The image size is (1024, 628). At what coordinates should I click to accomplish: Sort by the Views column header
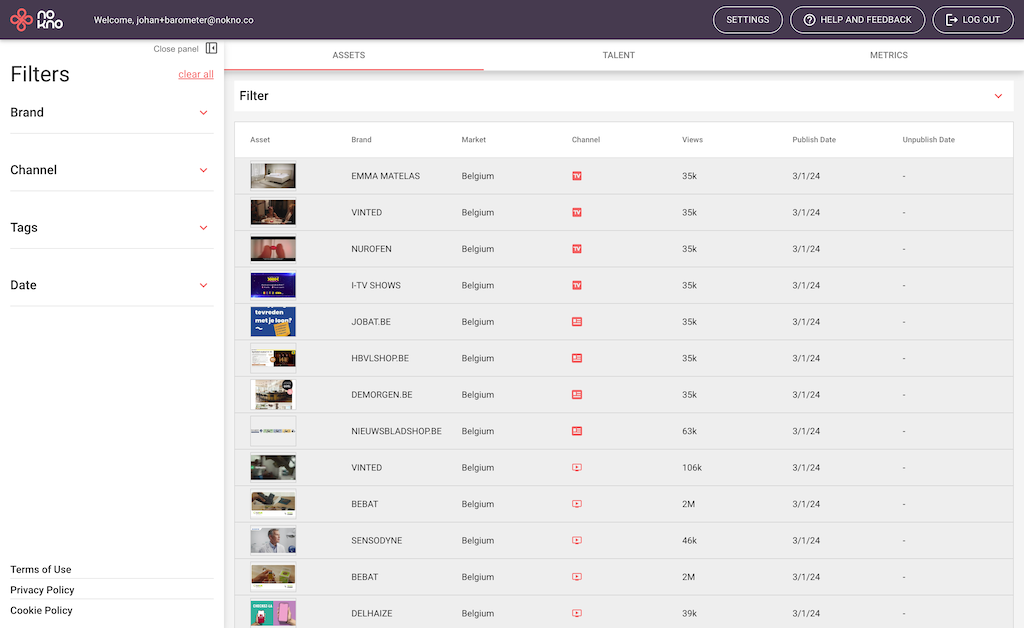click(x=692, y=140)
